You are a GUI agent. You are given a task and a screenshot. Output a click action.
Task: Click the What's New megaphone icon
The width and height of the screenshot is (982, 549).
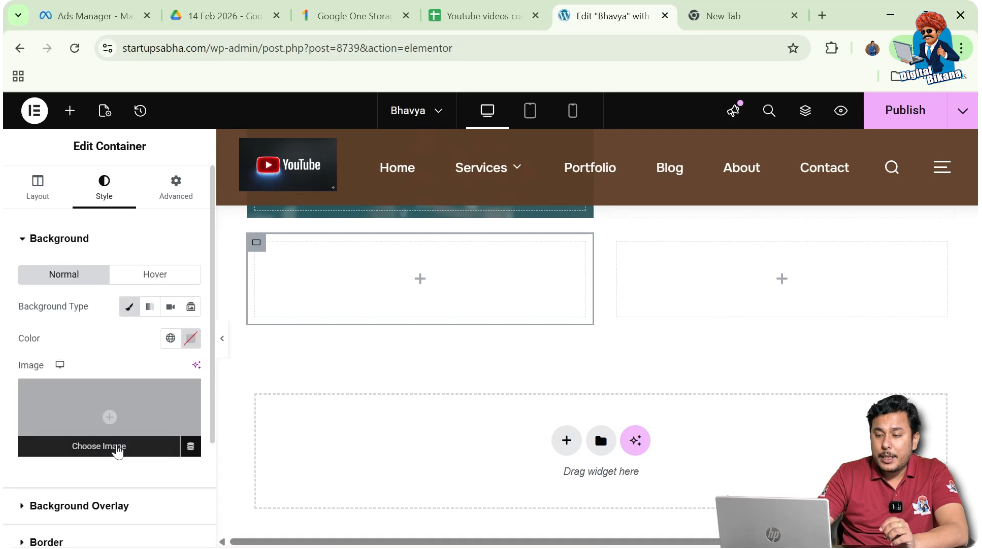pos(733,111)
